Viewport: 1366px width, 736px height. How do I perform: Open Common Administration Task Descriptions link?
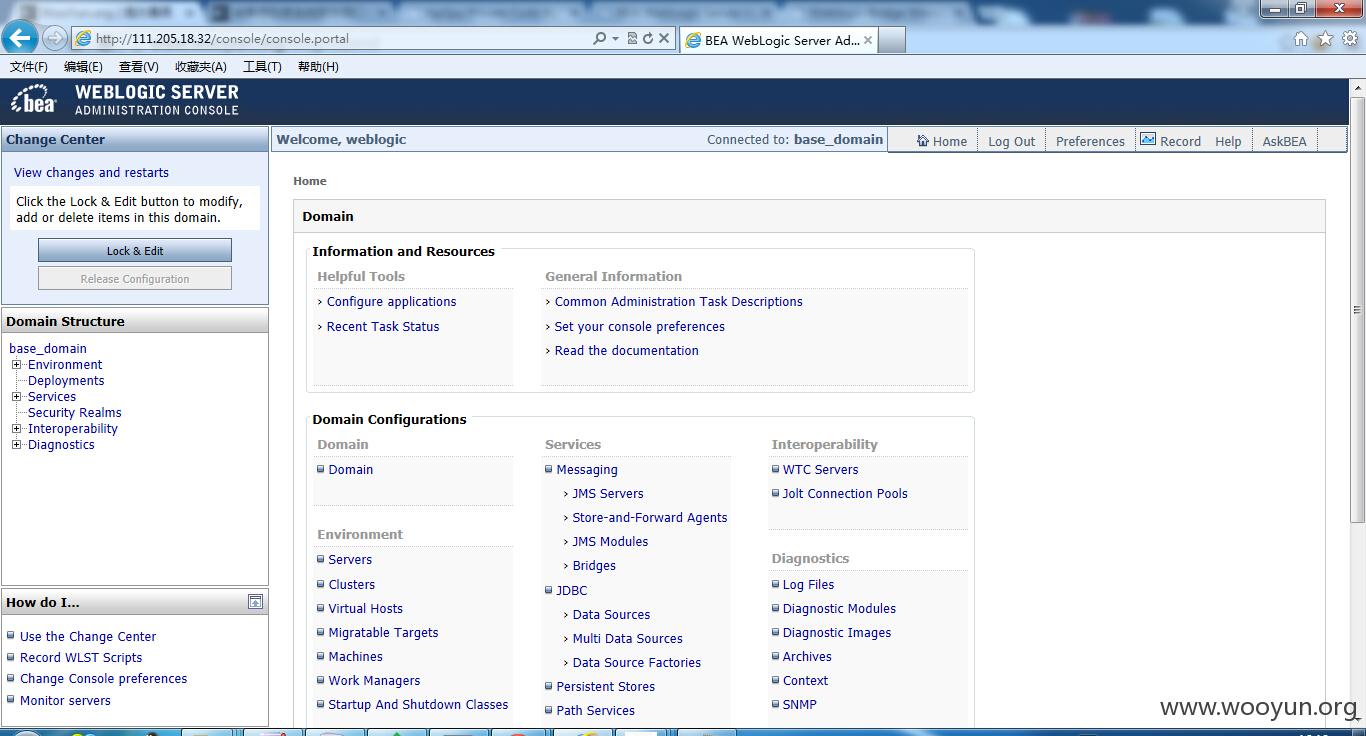click(x=678, y=302)
